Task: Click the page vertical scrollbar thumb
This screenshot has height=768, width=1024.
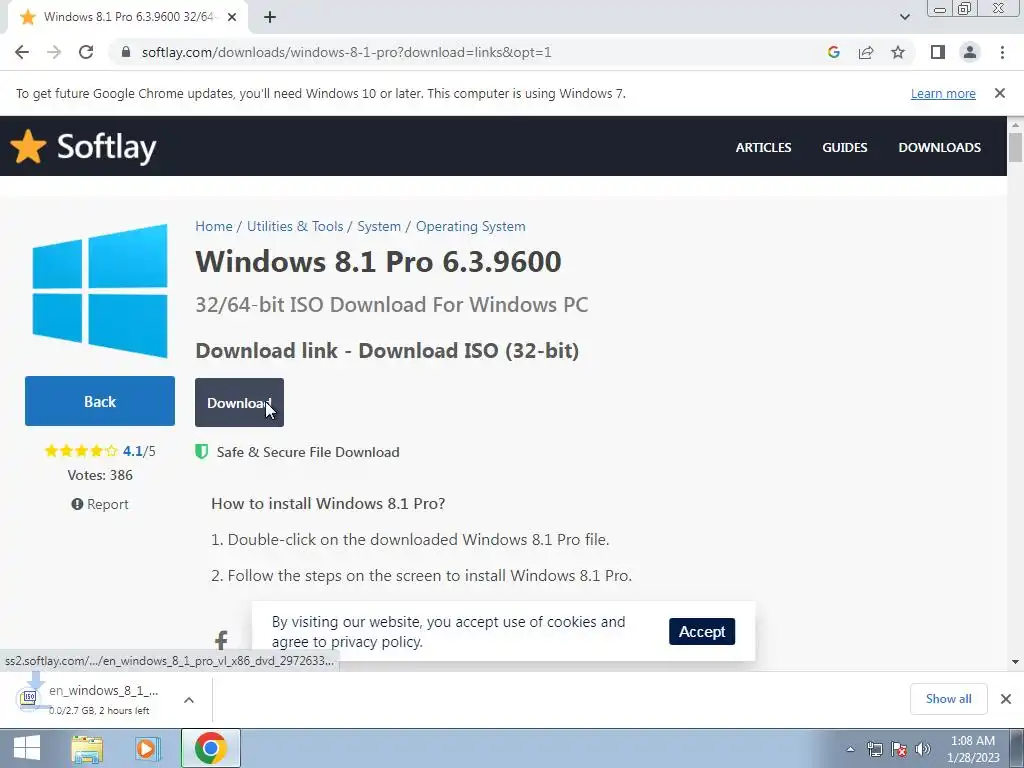Action: (1015, 147)
